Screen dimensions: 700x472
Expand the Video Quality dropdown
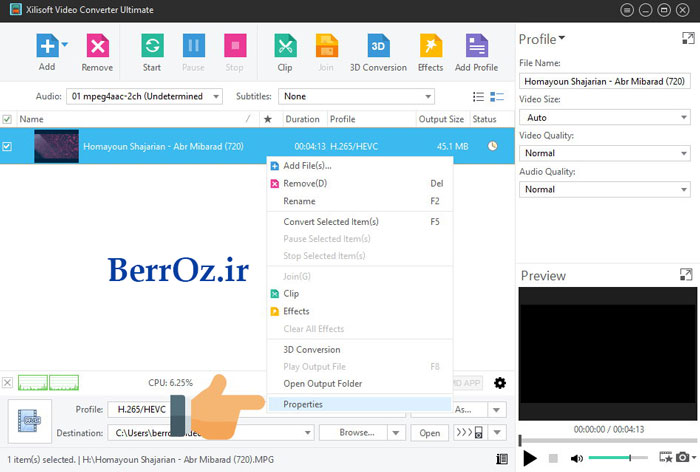[x=603, y=153]
